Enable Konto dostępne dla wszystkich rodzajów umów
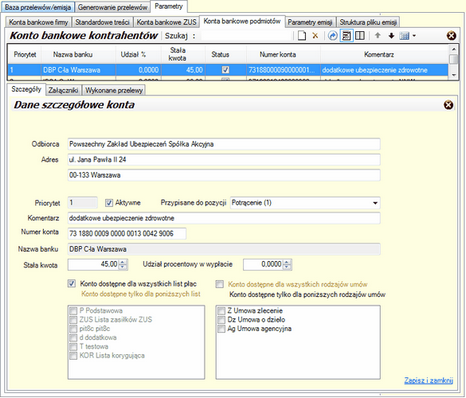Screen dimensions: 466x398 [219, 284]
